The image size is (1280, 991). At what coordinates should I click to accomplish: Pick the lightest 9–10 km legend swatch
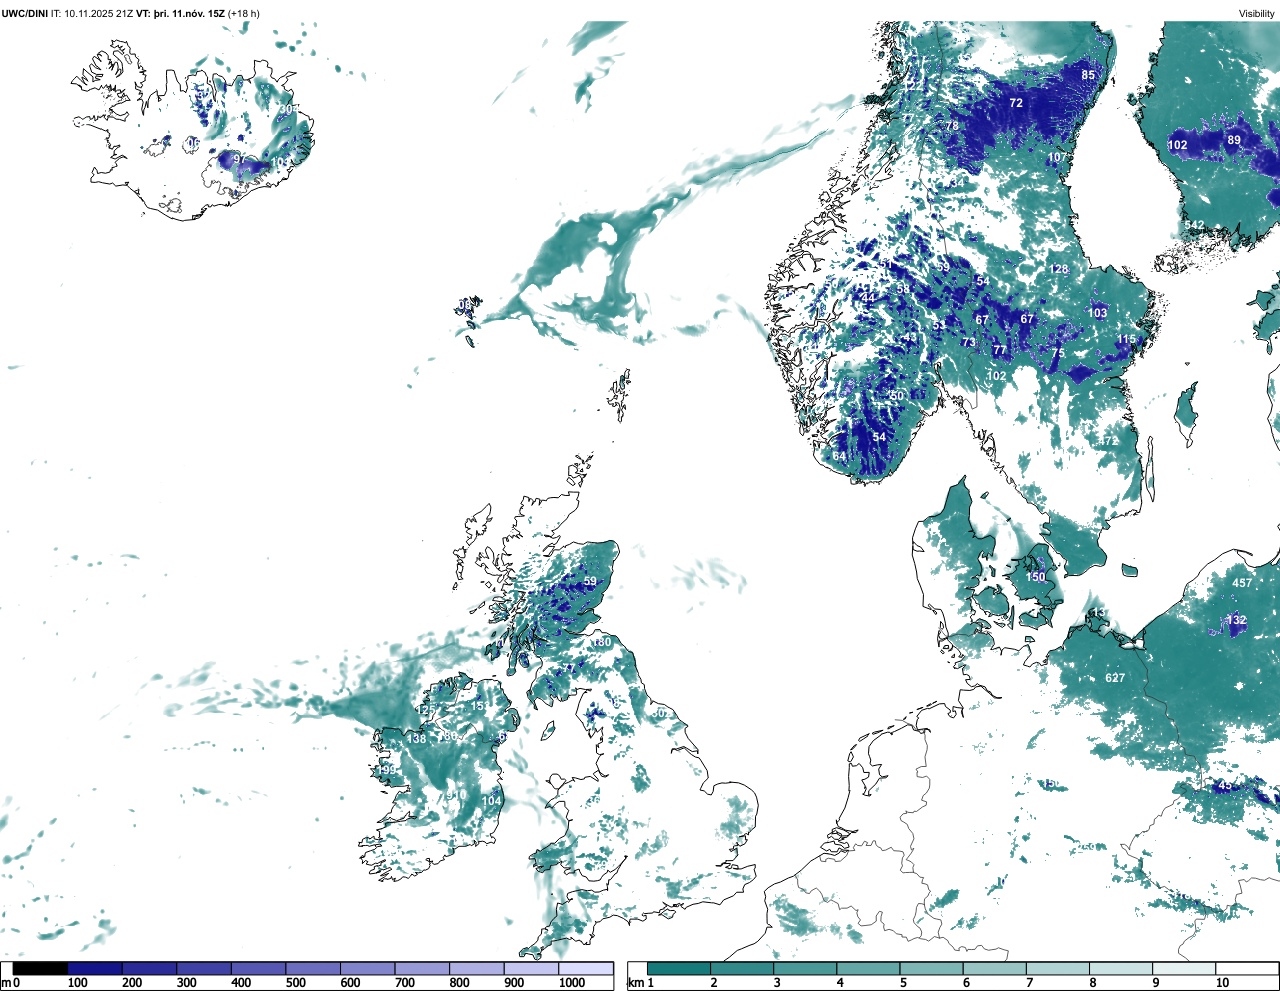[1184, 968]
